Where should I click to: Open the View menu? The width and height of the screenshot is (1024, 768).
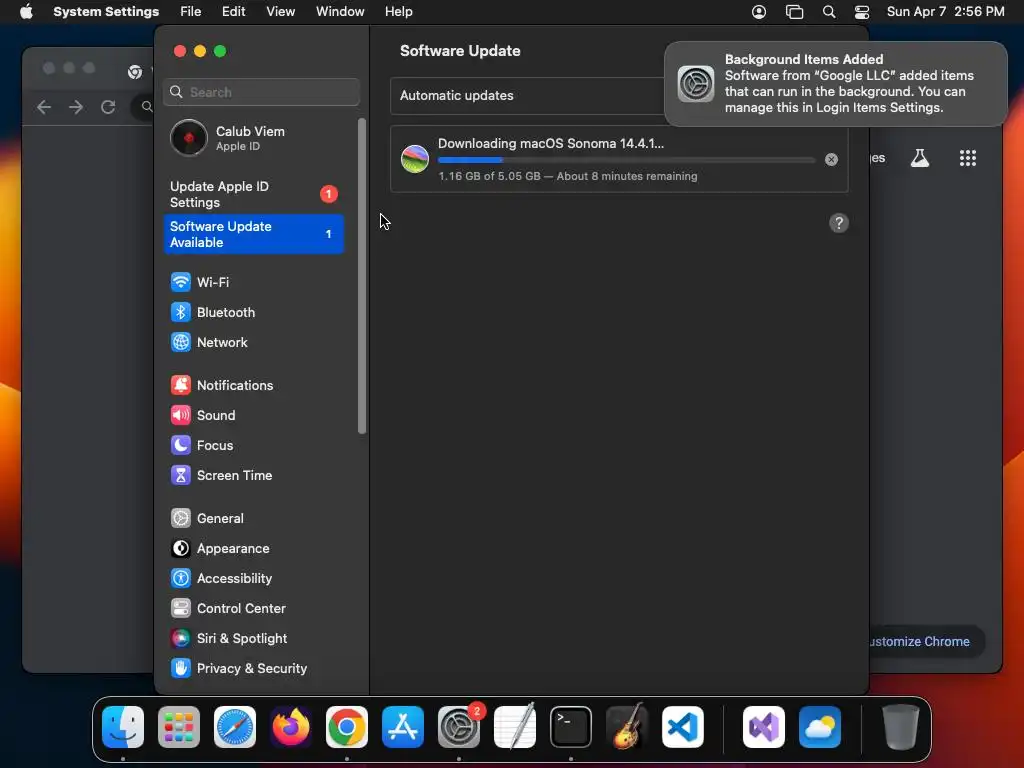pos(280,12)
